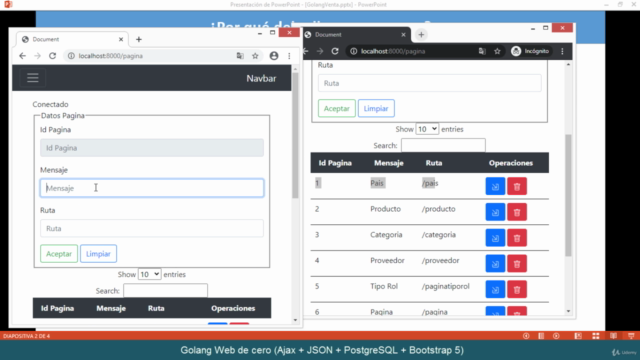Viewport: 640px width, 360px height.
Task: Select Proveedor message cell
Action: 387,260
